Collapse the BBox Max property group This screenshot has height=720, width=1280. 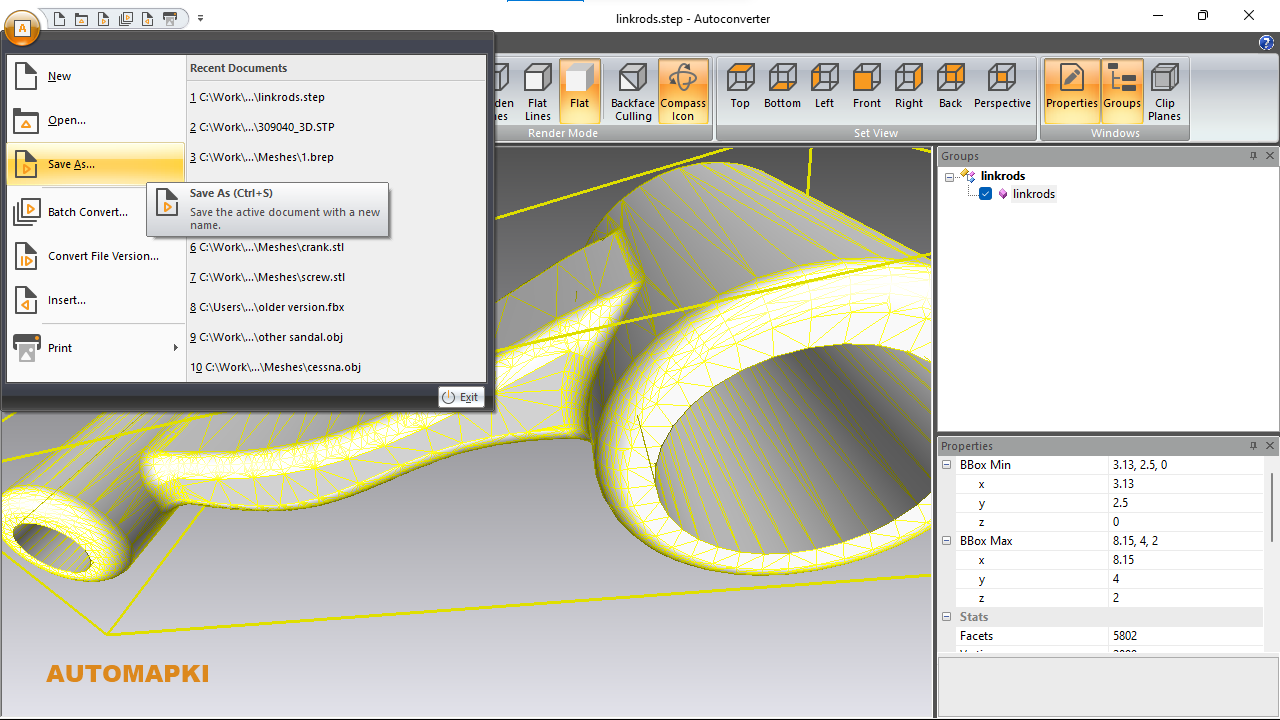coord(947,541)
